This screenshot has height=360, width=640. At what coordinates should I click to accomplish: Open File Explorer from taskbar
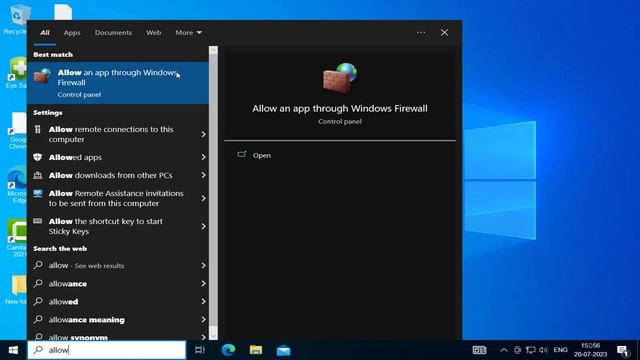pos(256,350)
